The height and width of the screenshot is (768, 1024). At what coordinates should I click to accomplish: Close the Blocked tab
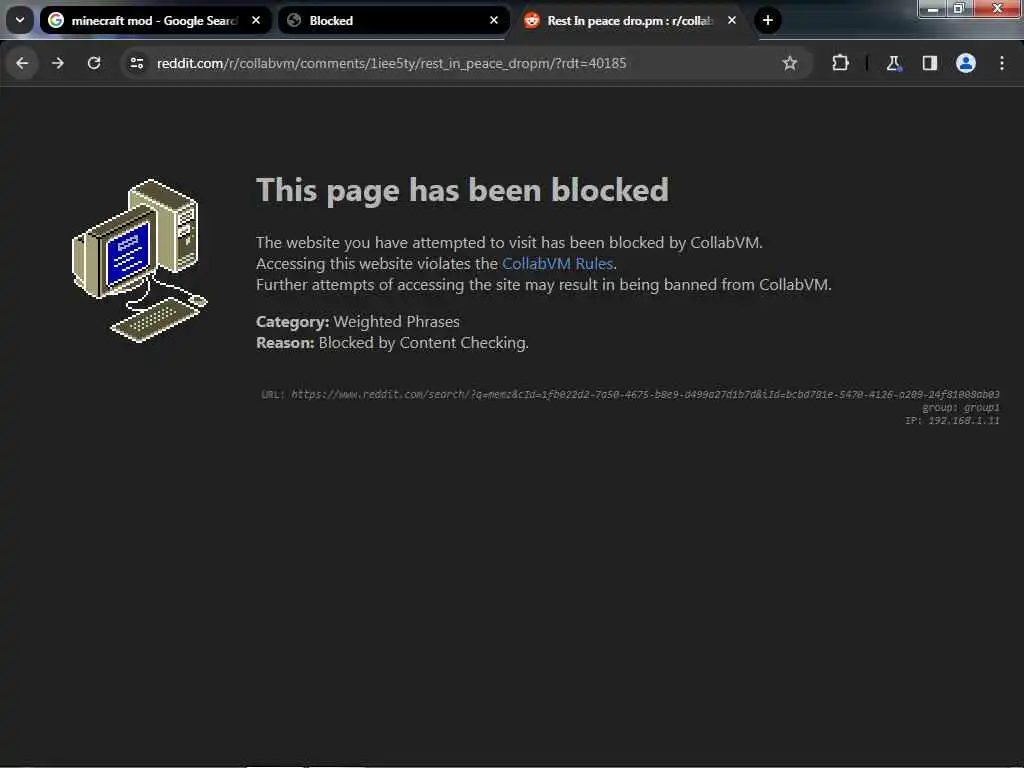494,21
